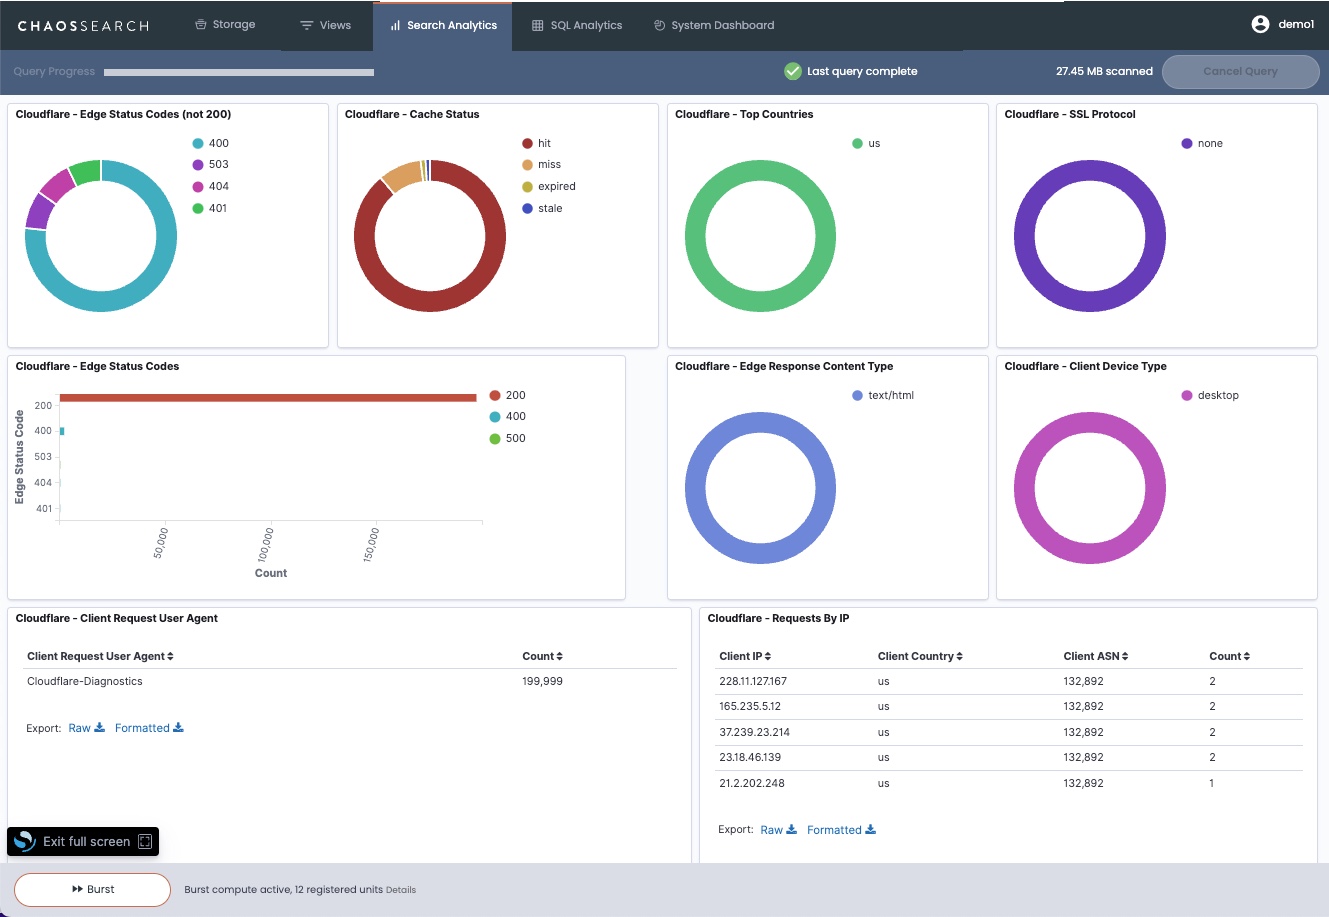Sort by the Client IP column arrows
This screenshot has width=1329, height=917.
pyautogui.click(x=768, y=657)
